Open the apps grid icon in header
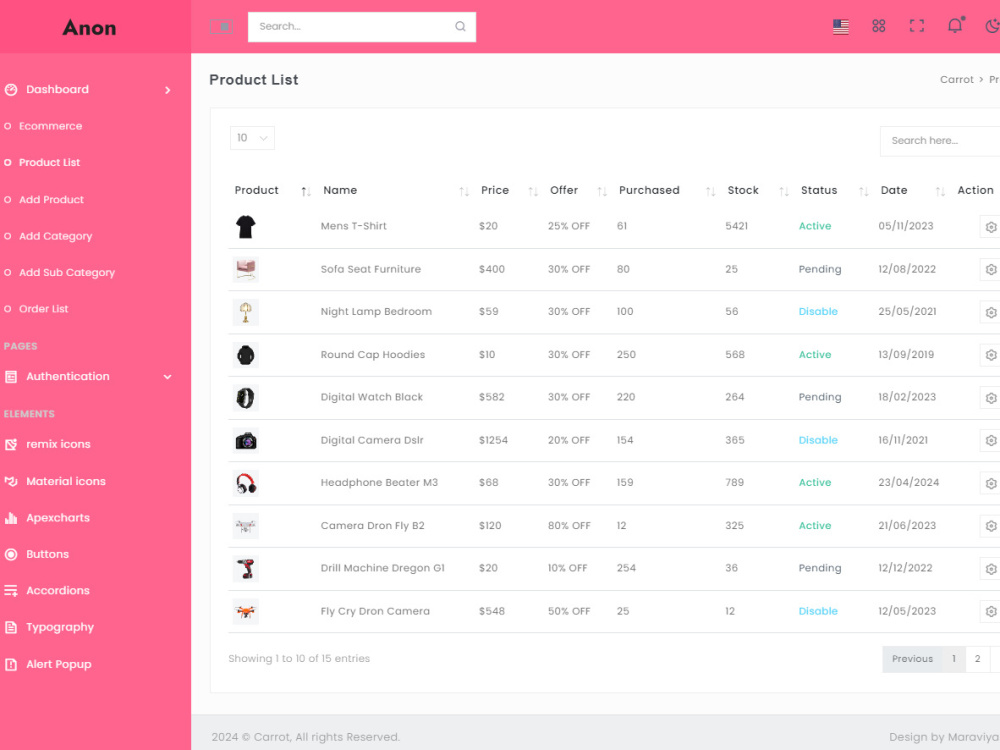This screenshot has height=750, width=1000. coord(878,26)
